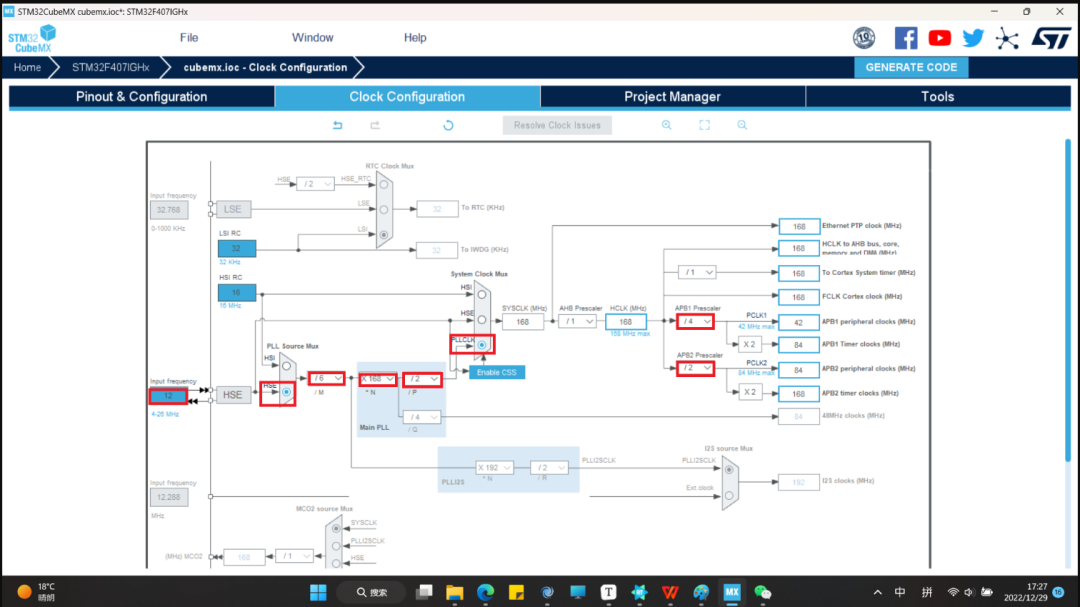The width and height of the screenshot is (1080, 607).
Task: Select HSI in System Clock Mux
Action: pos(482,296)
